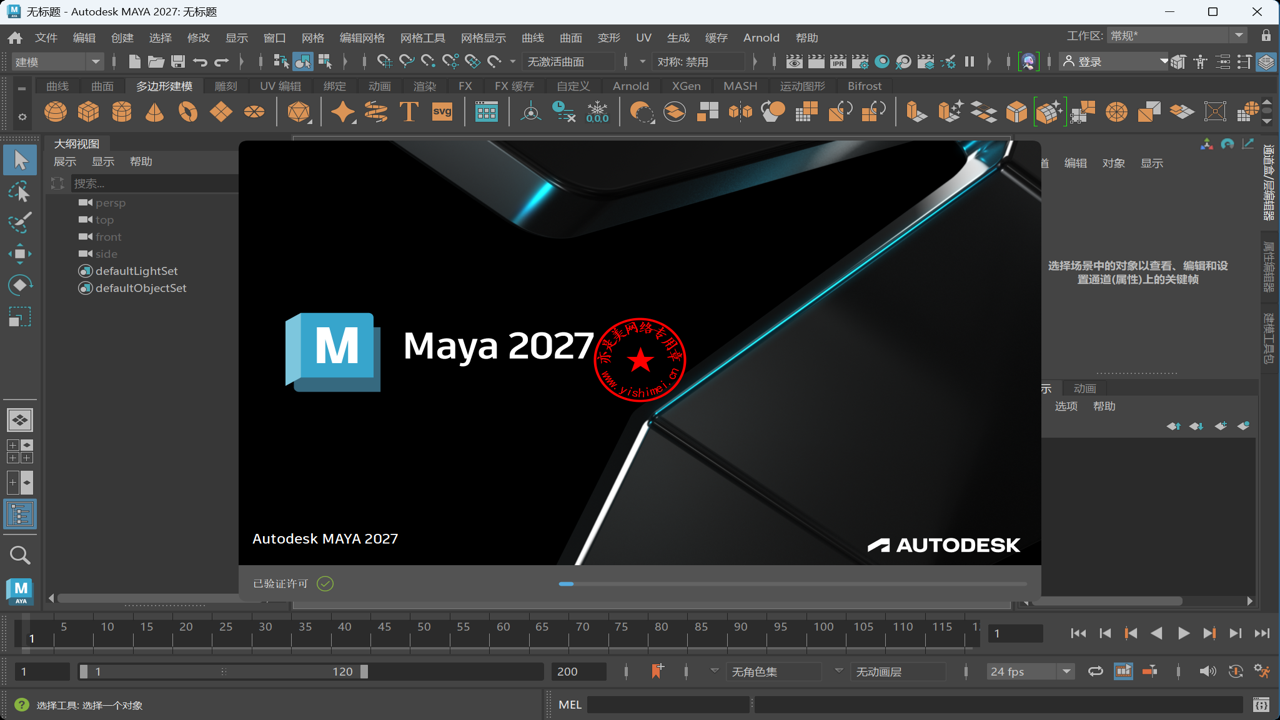
Task: Create a polygon cylinder from the shelf
Action: click(122, 112)
